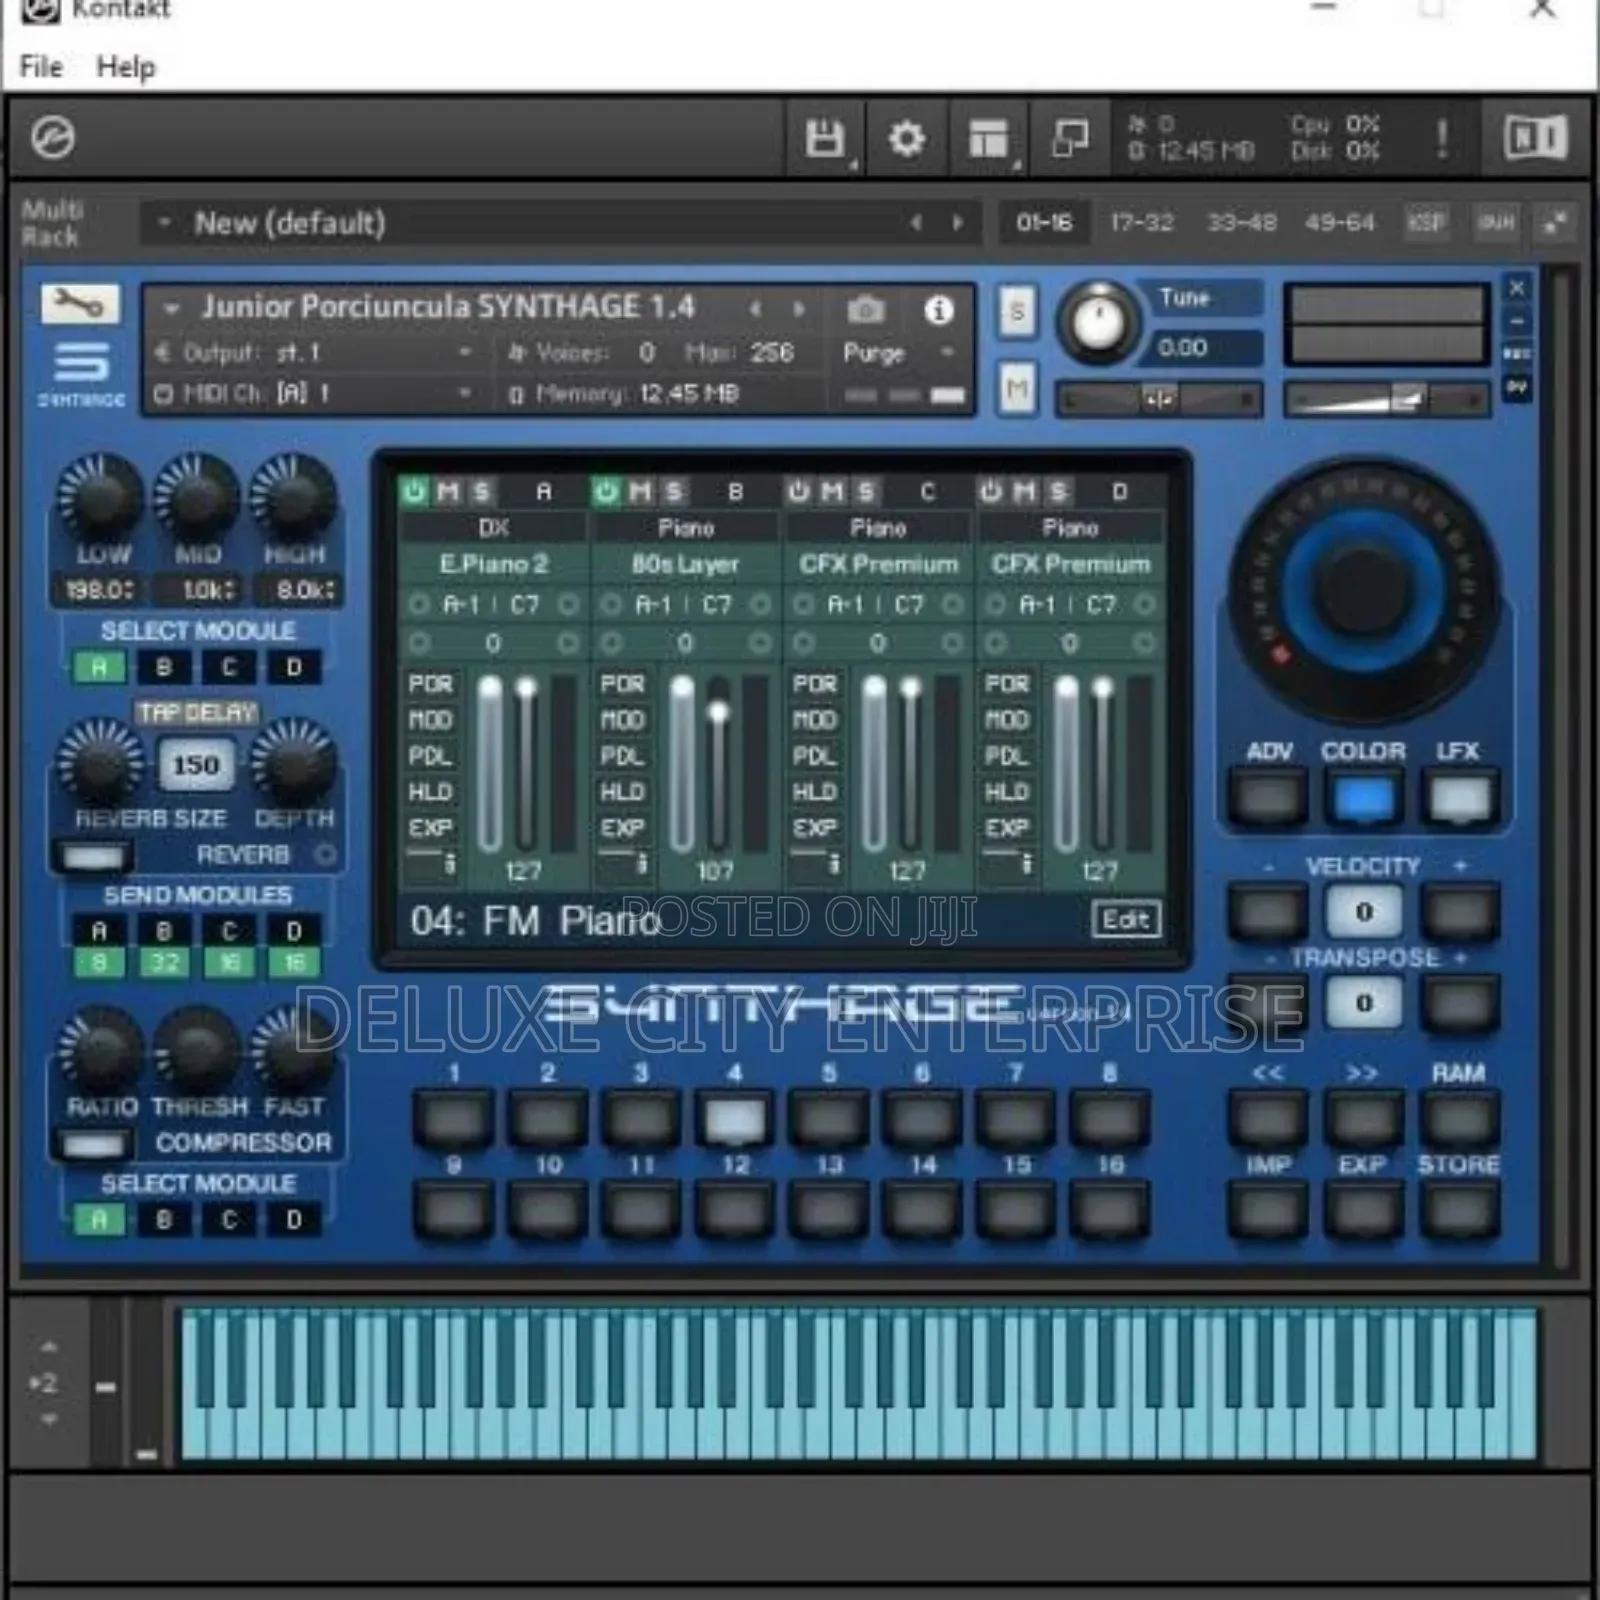The width and height of the screenshot is (1600, 1600).
Task: Switch to rack page 01-16
Action: (1044, 222)
